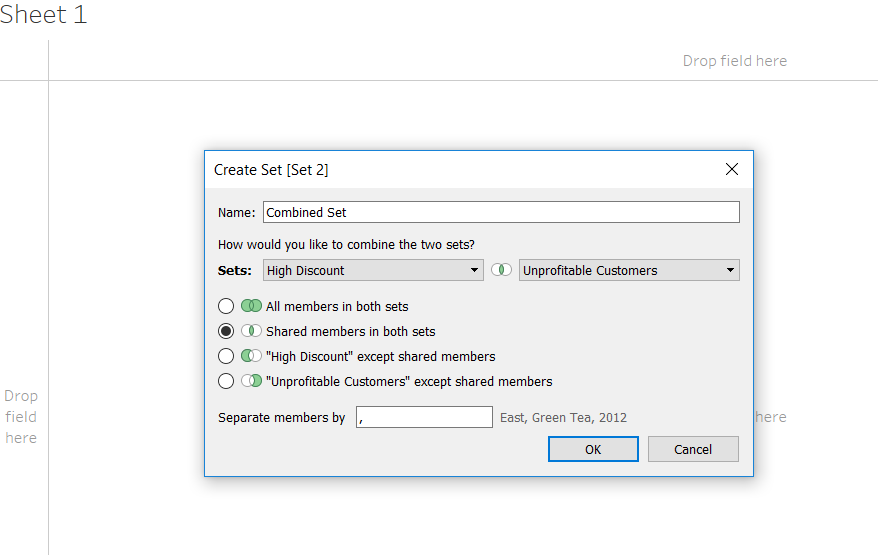
Task: Click the top Drop field here area
Action: (x=734, y=61)
